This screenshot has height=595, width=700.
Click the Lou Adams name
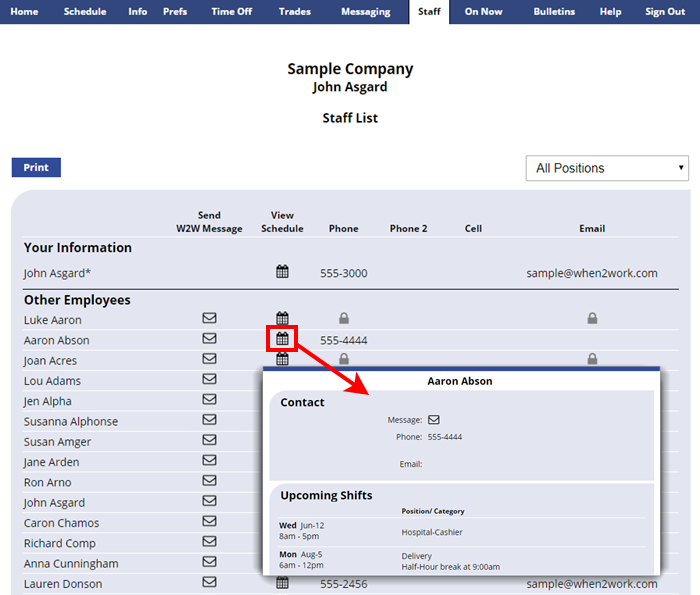coord(52,381)
